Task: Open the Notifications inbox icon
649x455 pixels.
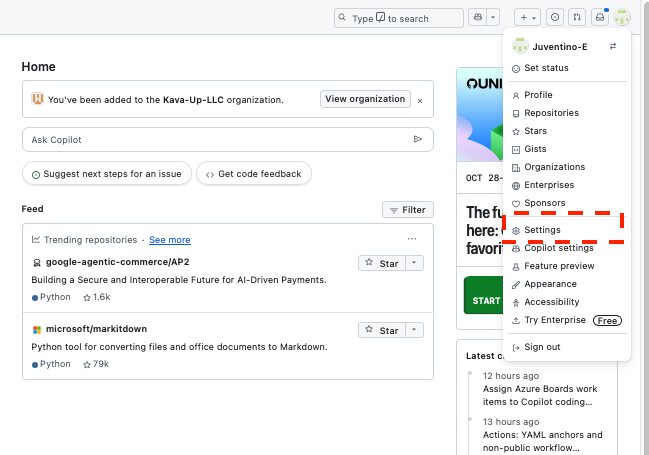Action: tap(599, 18)
